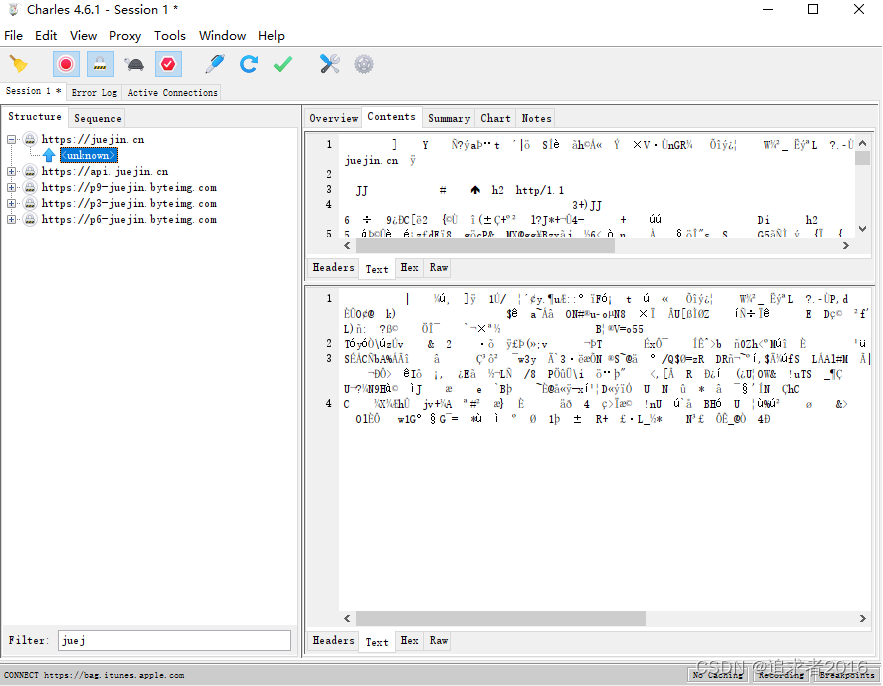Select response pane Raw tab

pos(439,640)
